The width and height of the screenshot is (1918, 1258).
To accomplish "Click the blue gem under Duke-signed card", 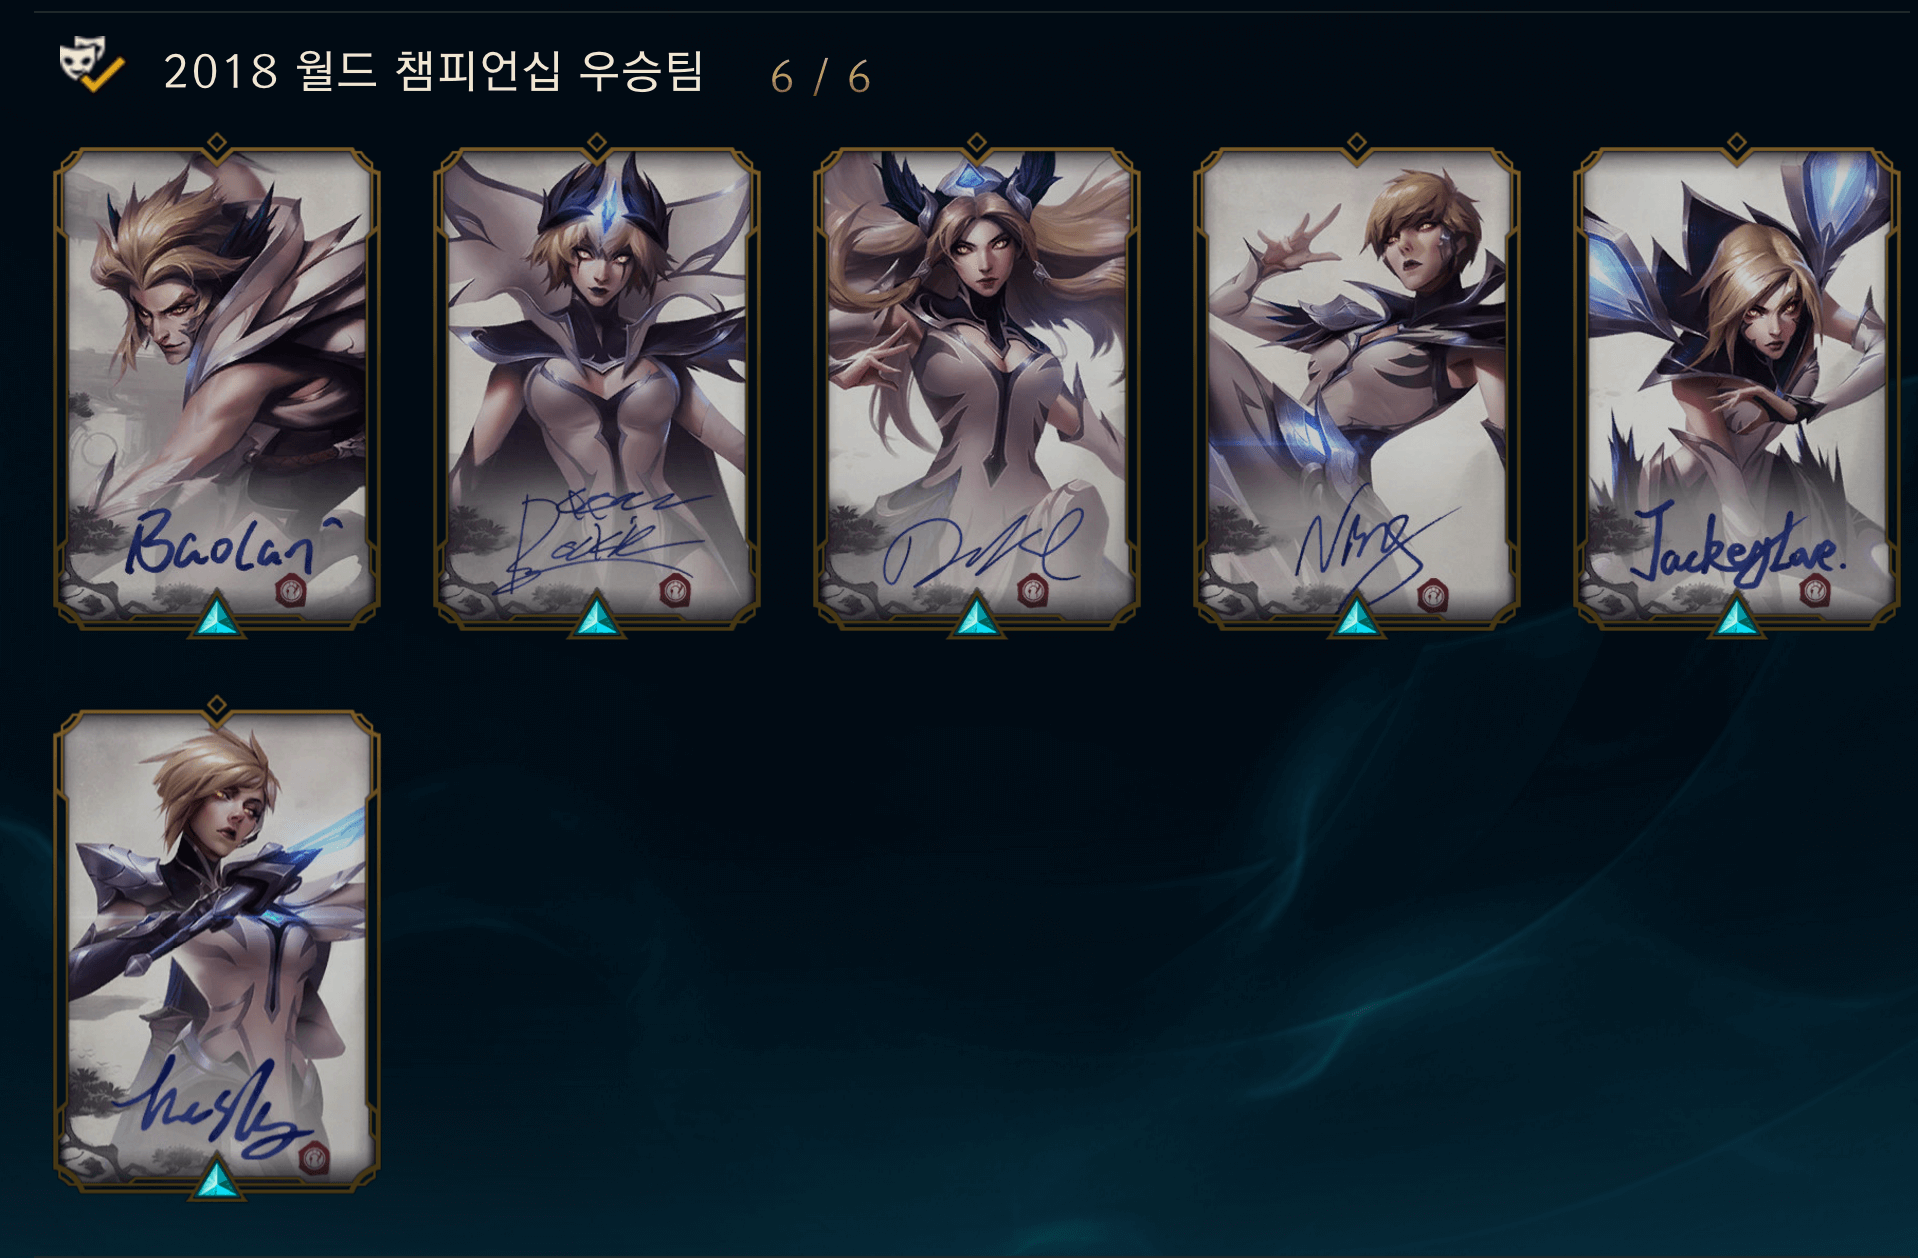I will pyautogui.click(x=977, y=616).
